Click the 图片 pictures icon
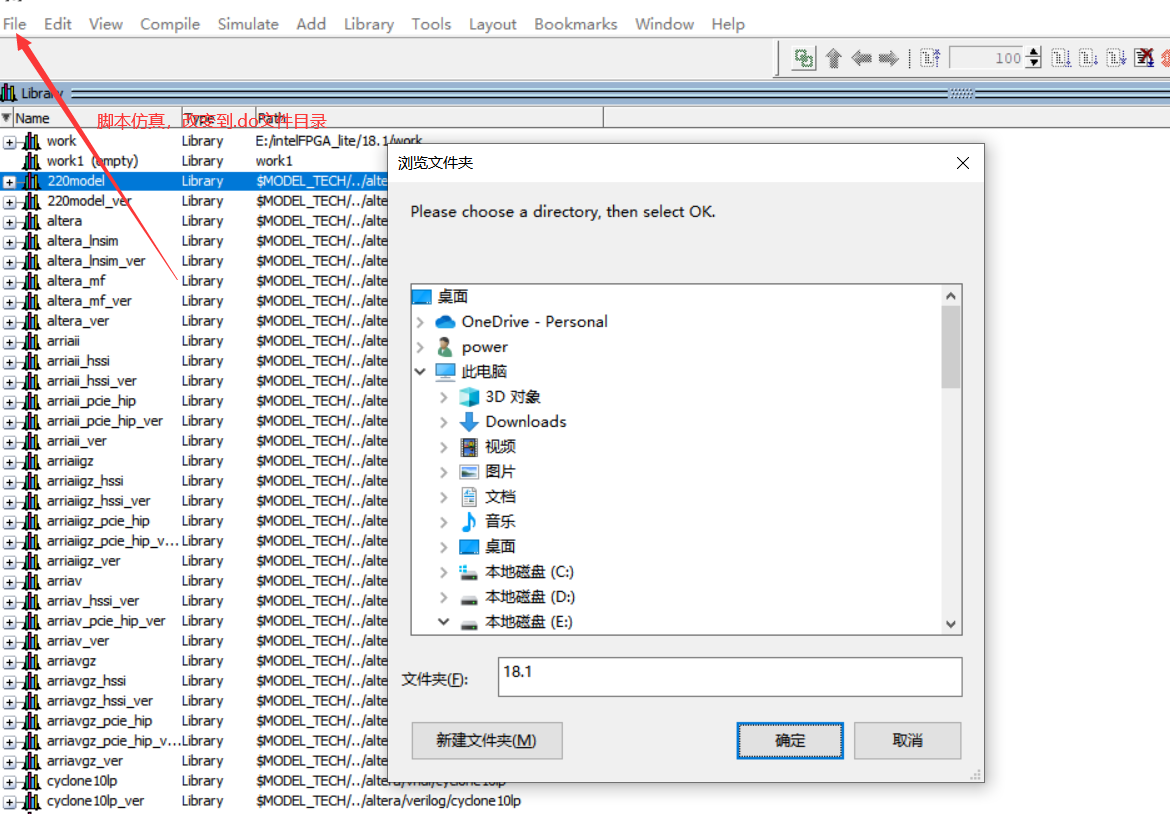This screenshot has width=1170, height=814. click(x=469, y=472)
